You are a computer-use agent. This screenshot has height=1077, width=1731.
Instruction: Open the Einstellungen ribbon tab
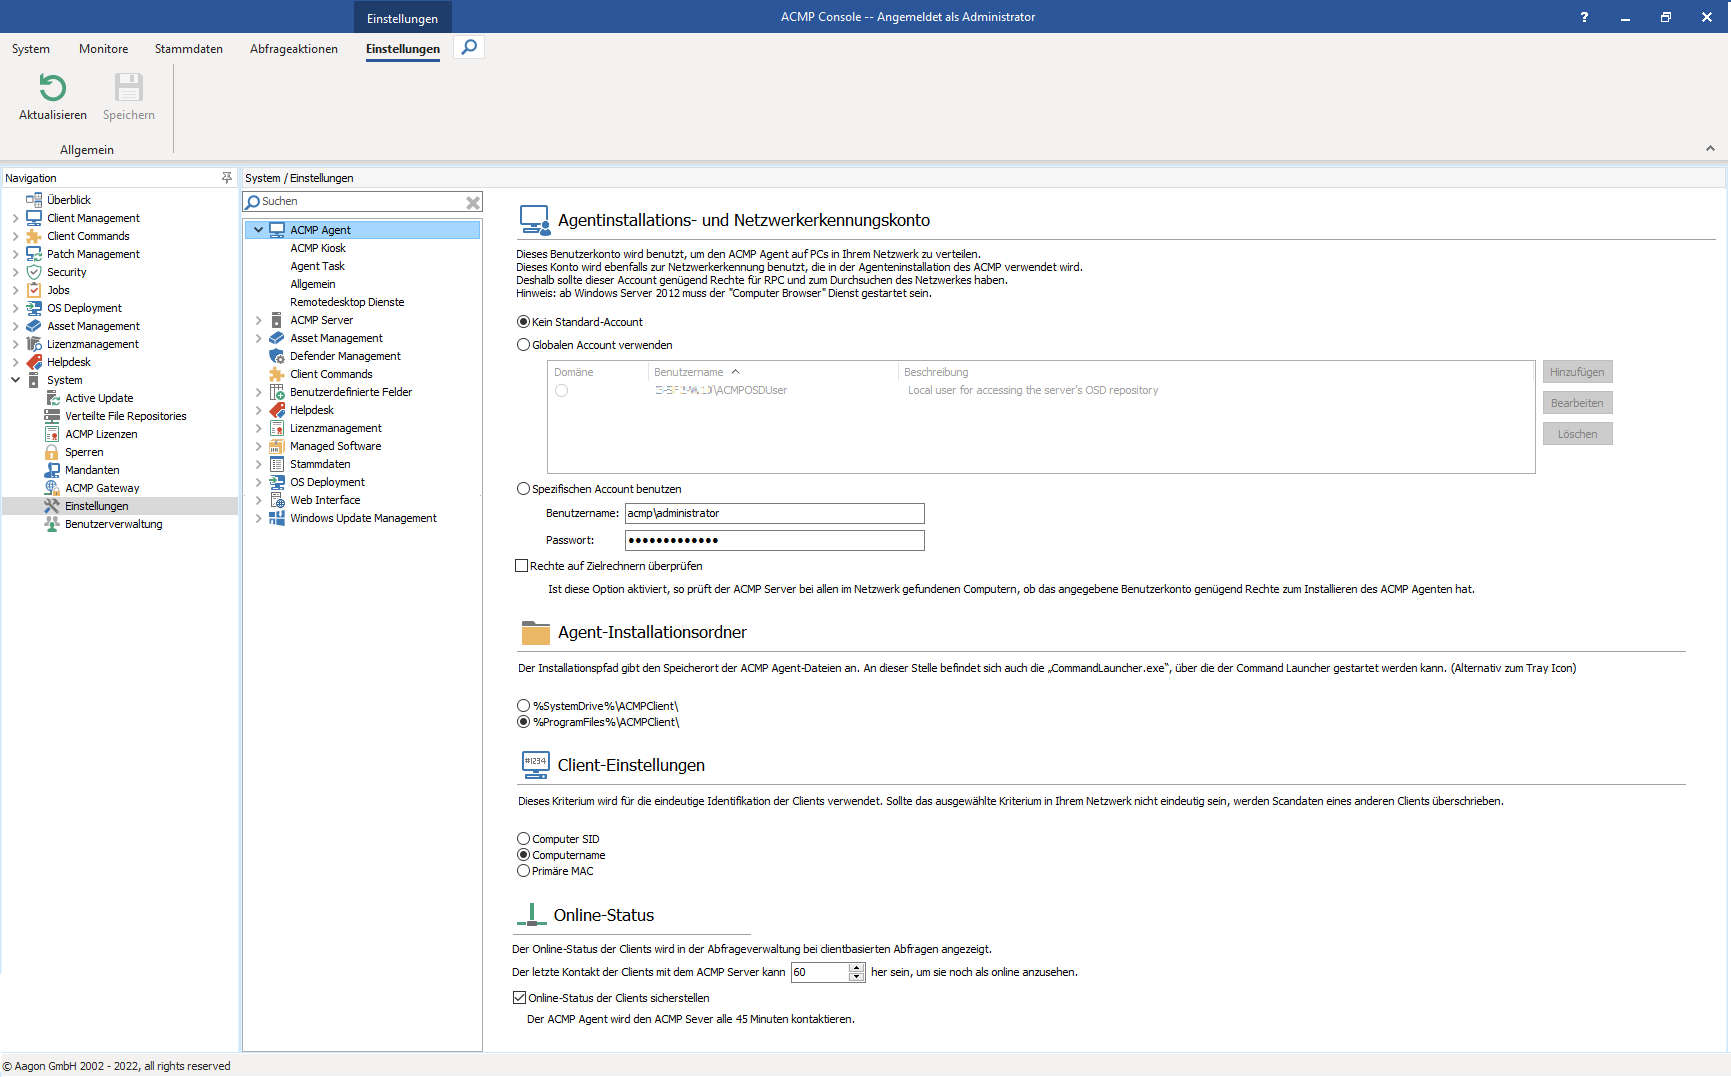403,49
